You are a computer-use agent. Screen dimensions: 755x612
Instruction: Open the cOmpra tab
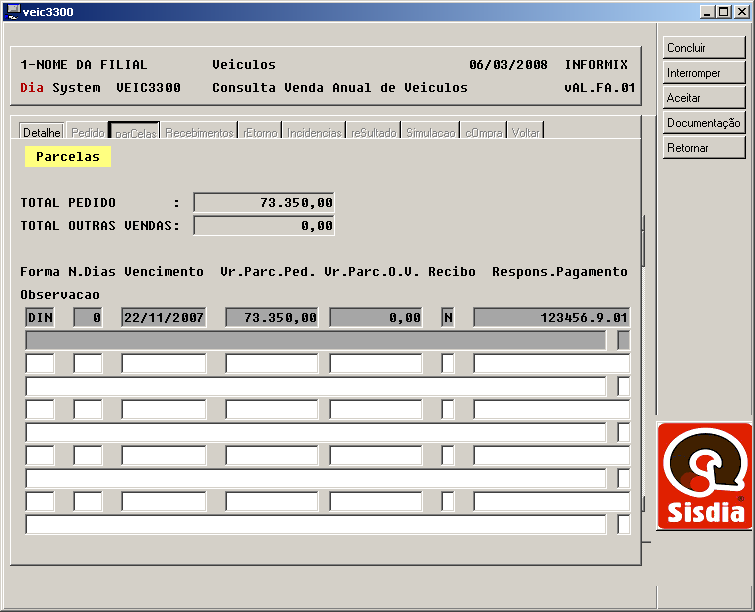click(x=483, y=132)
